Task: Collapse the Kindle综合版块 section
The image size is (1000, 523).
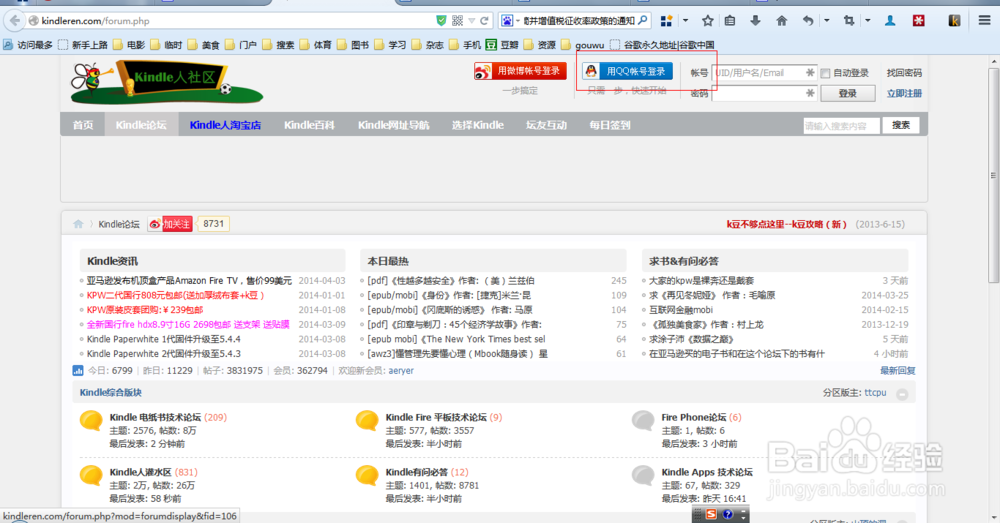Action: (902, 394)
